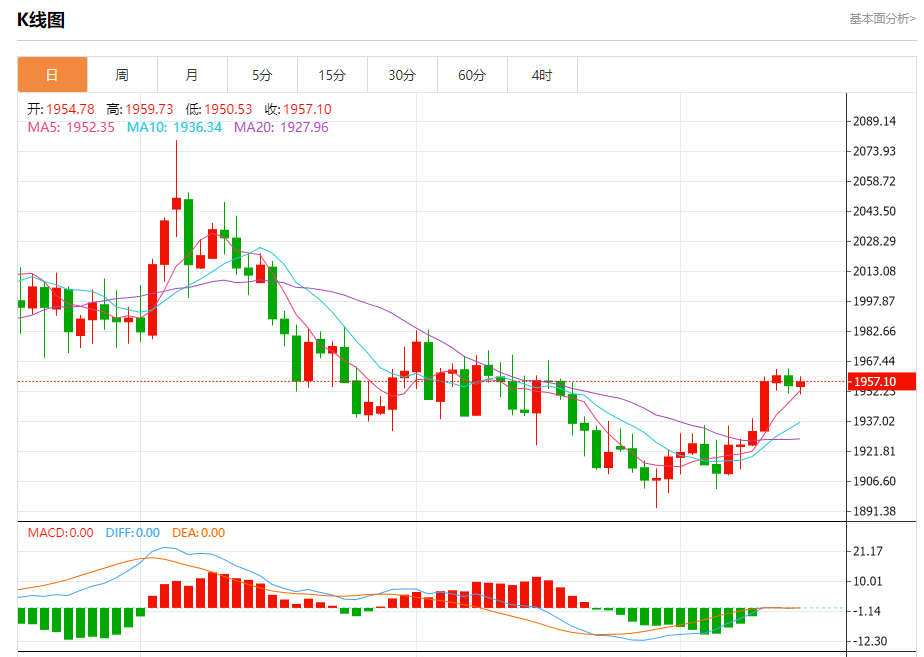
Task: Click the 高:1959.73 high price value
Action: coord(140,109)
